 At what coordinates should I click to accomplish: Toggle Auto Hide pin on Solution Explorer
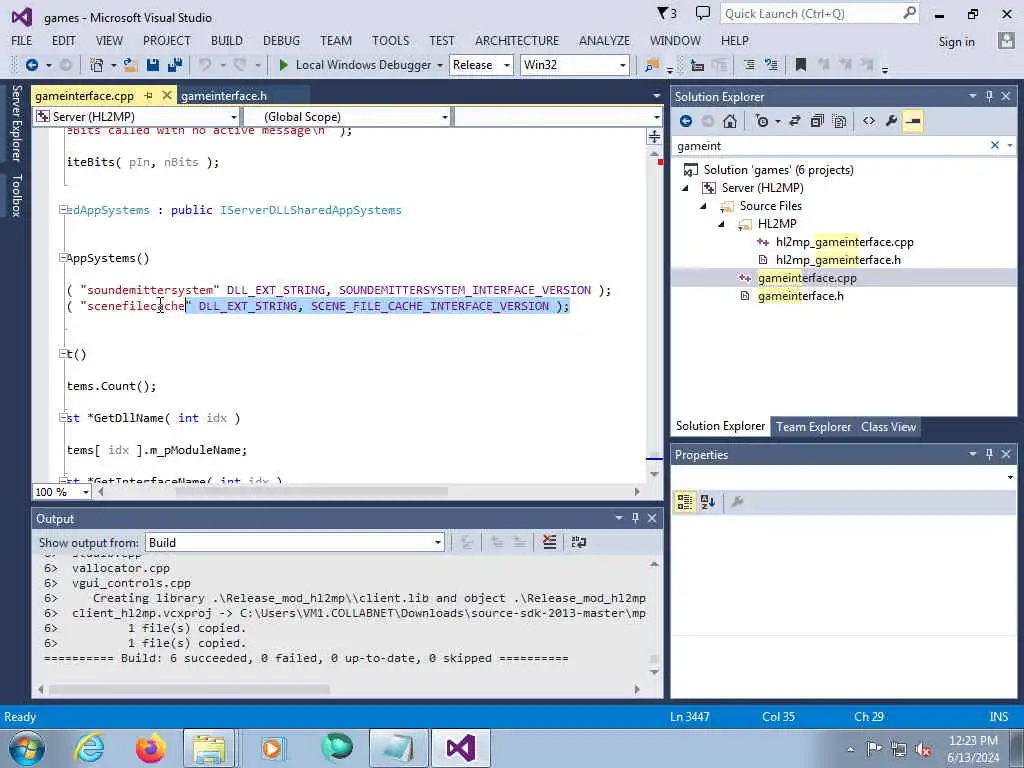[989, 96]
